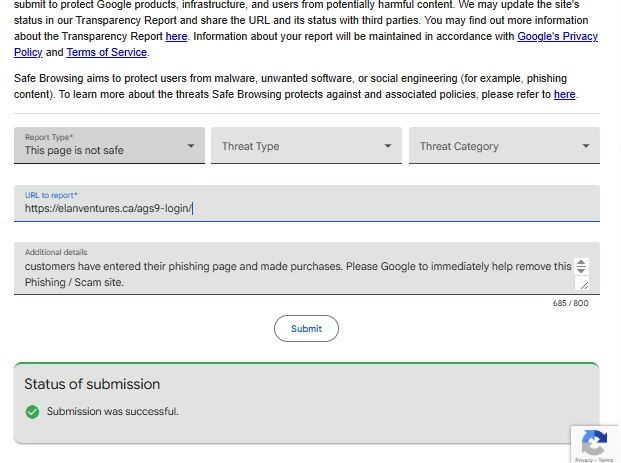
Task: Open the Transparency Report 'here' link
Action: point(176,37)
